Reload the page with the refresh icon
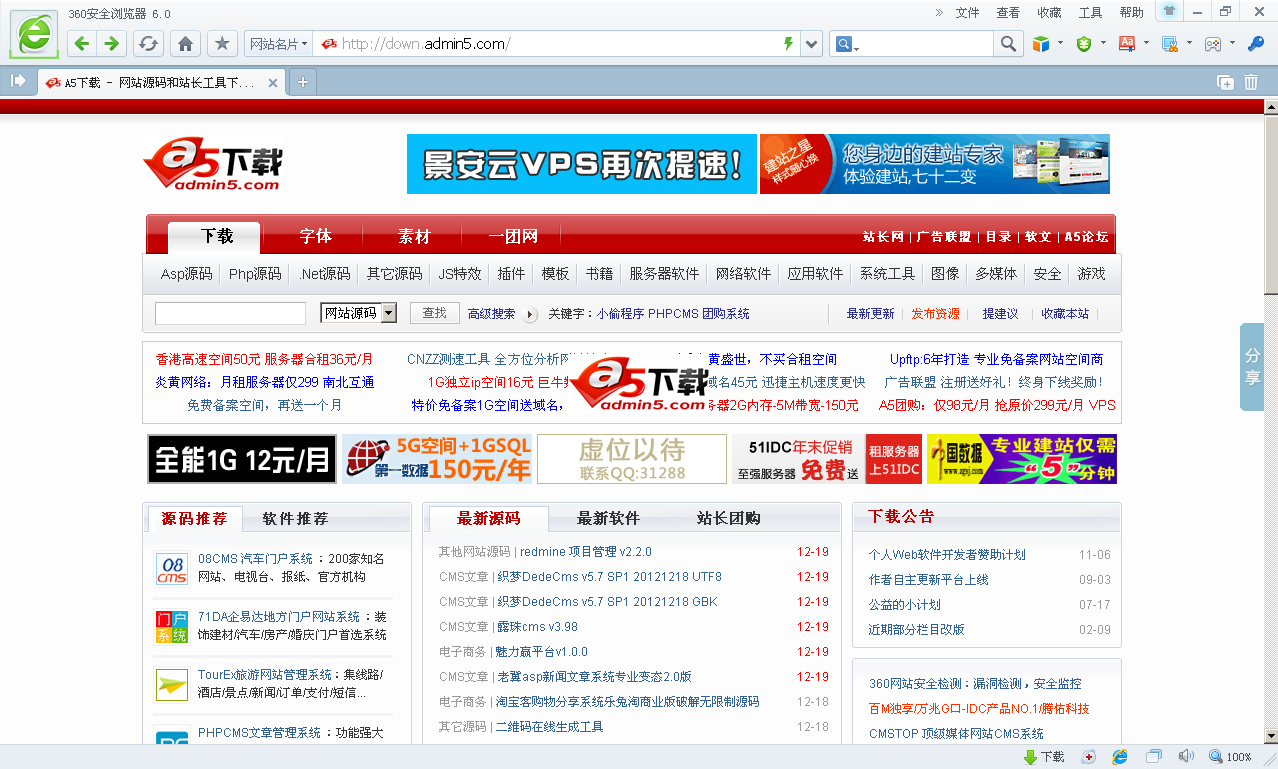 [148, 44]
